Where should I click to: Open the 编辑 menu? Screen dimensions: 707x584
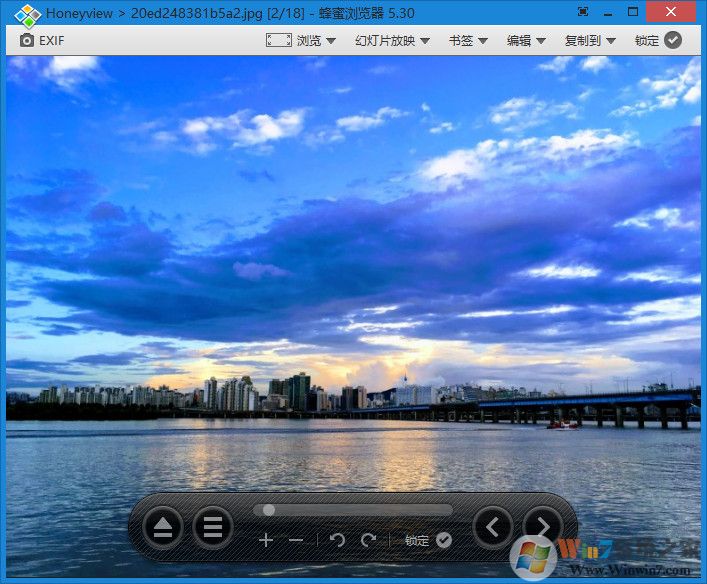pyautogui.click(x=526, y=40)
